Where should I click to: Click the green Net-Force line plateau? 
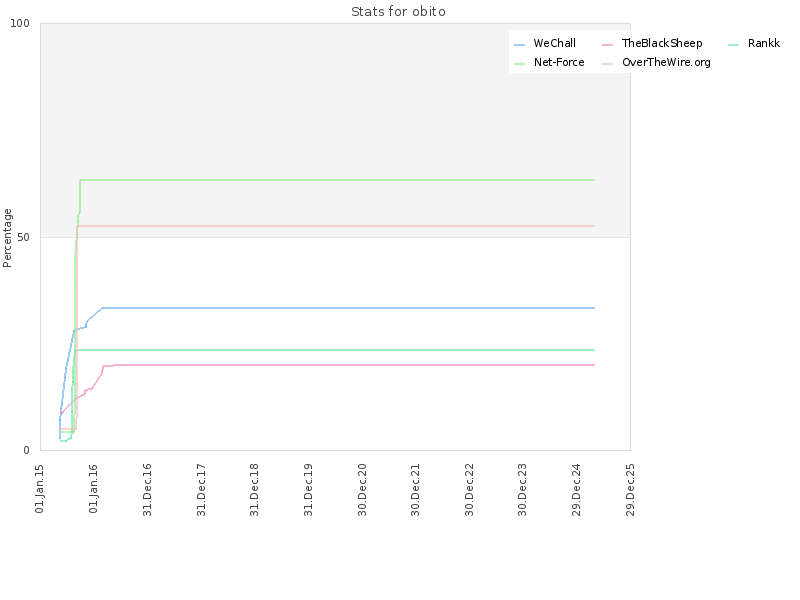tap(337, 180)
